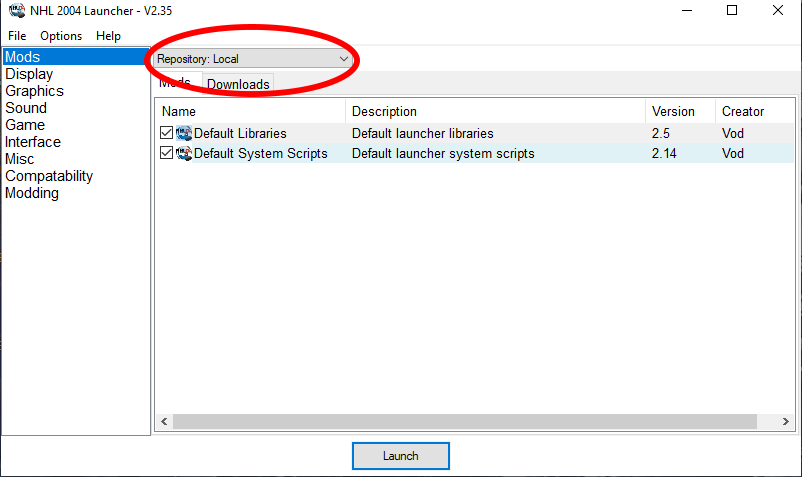802x477 pixels.
Task: Click 'Default launcher system scripts' description
Action: pyautogui.click(x=443, y=153)
